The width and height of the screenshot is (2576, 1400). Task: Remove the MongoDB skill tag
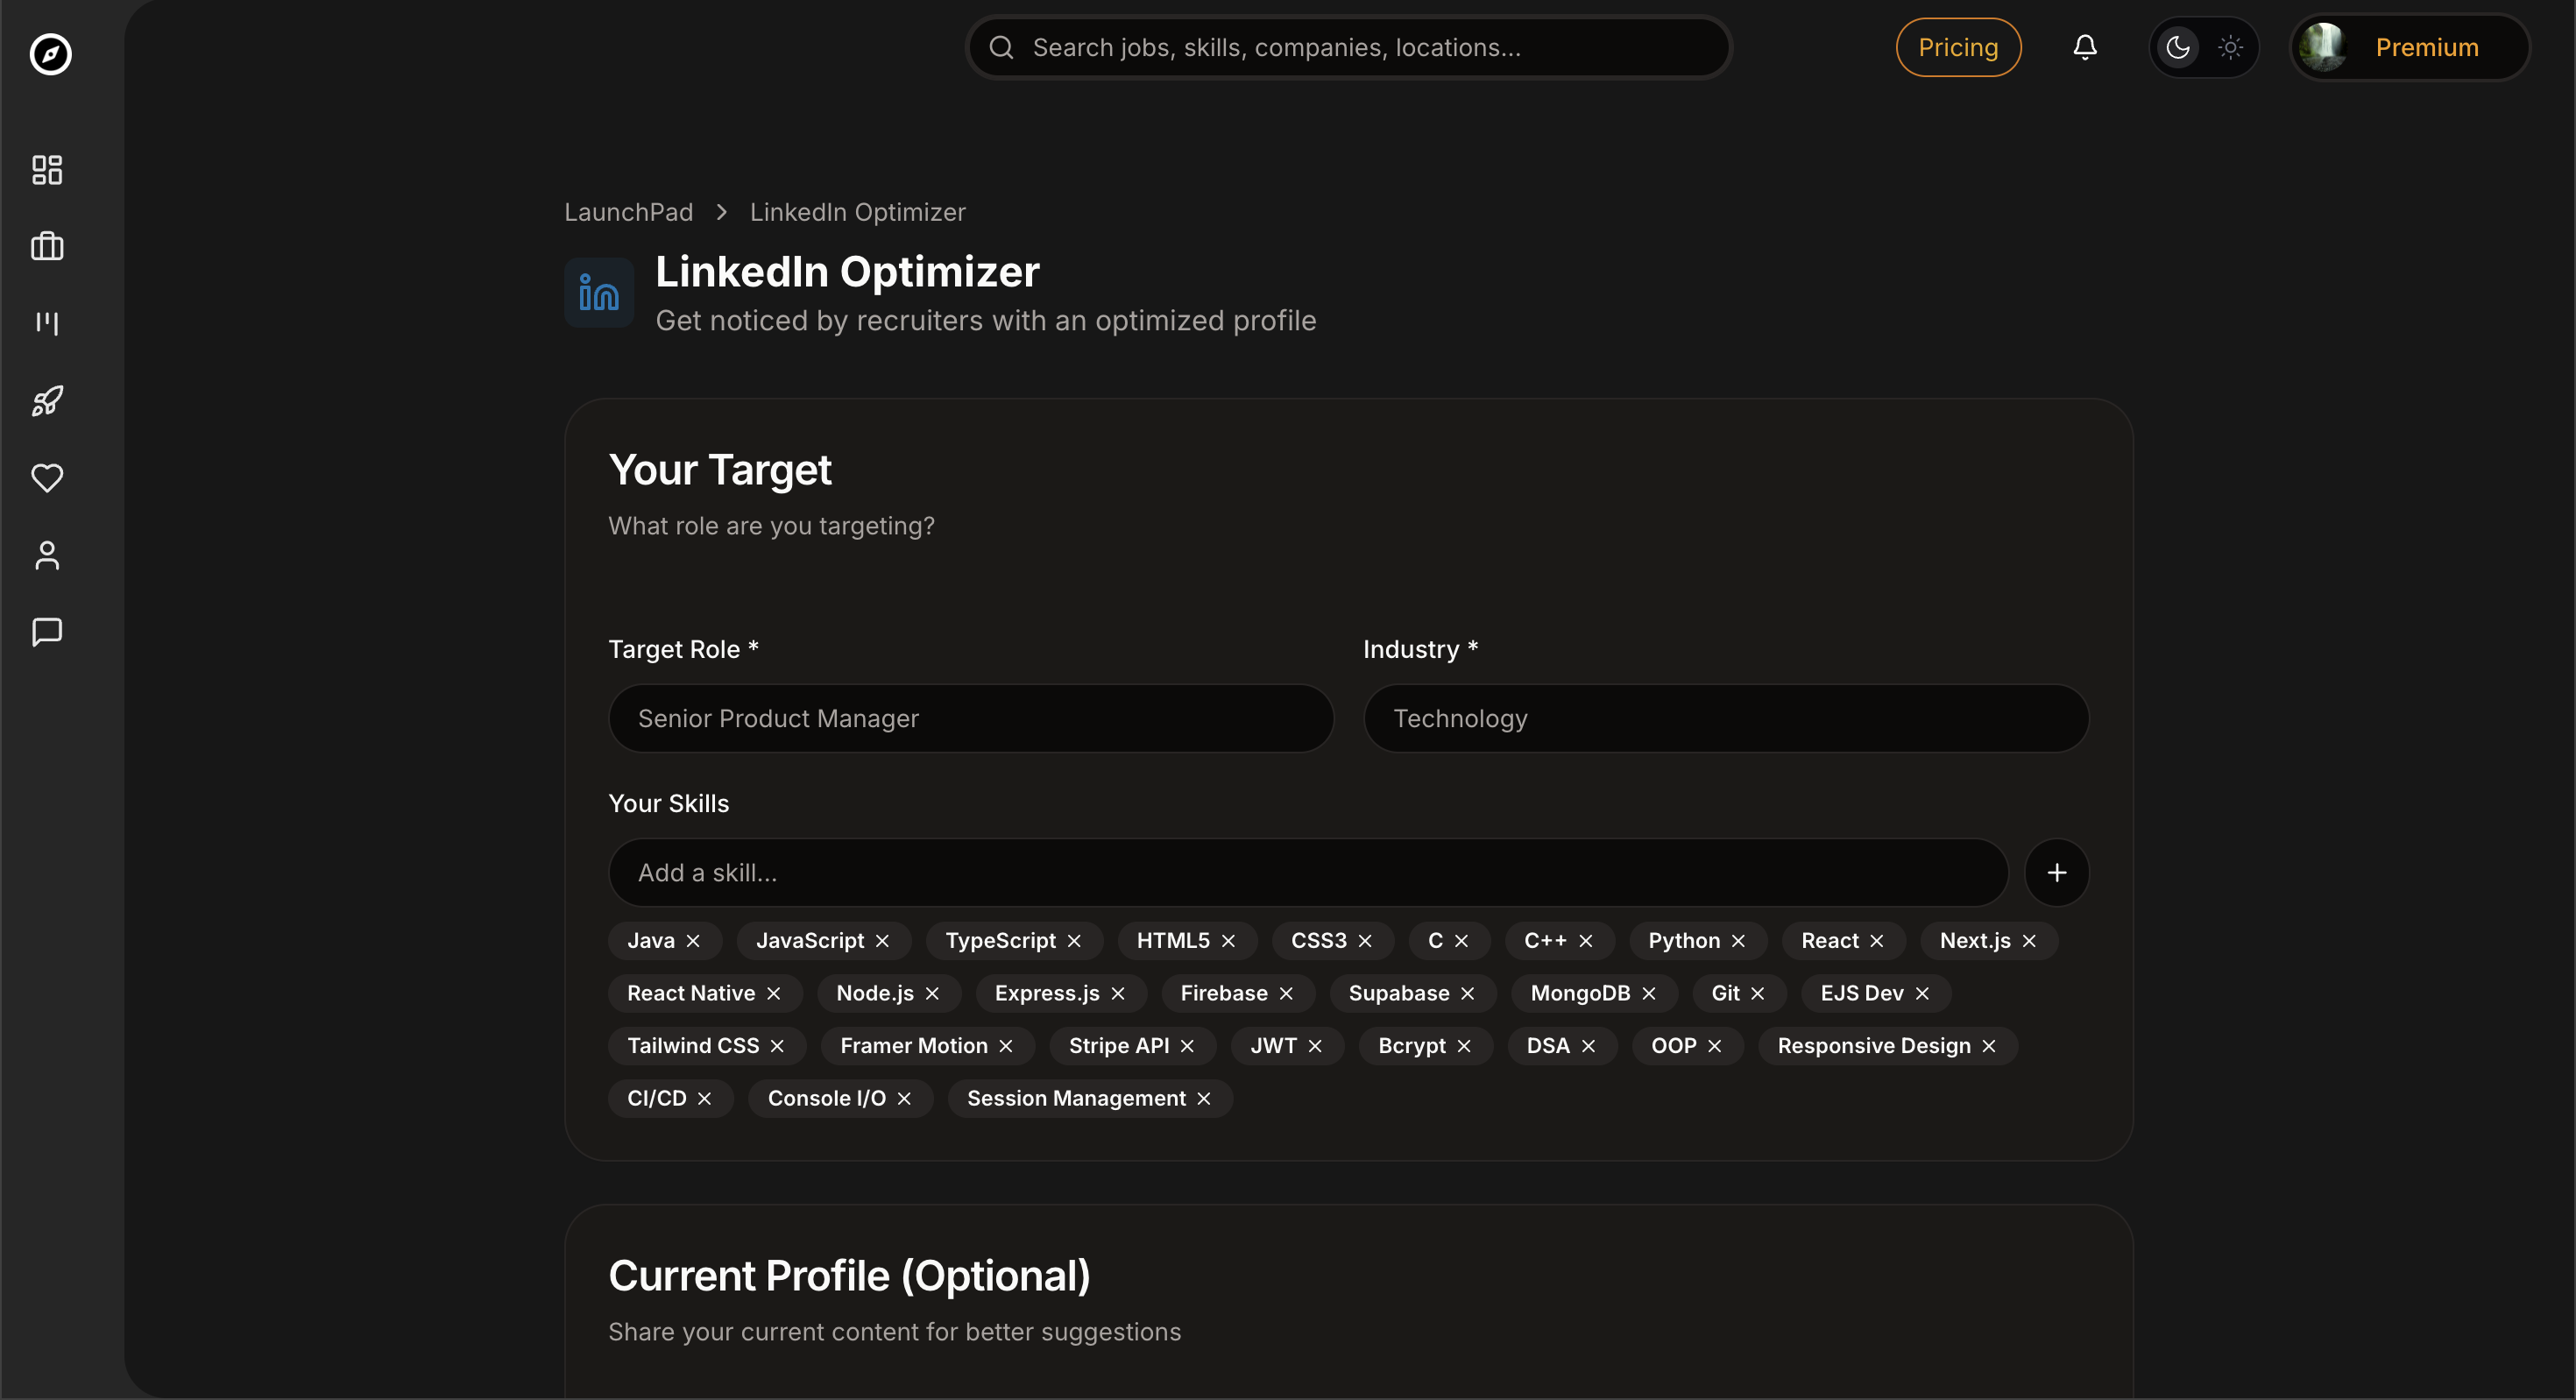1649,993
